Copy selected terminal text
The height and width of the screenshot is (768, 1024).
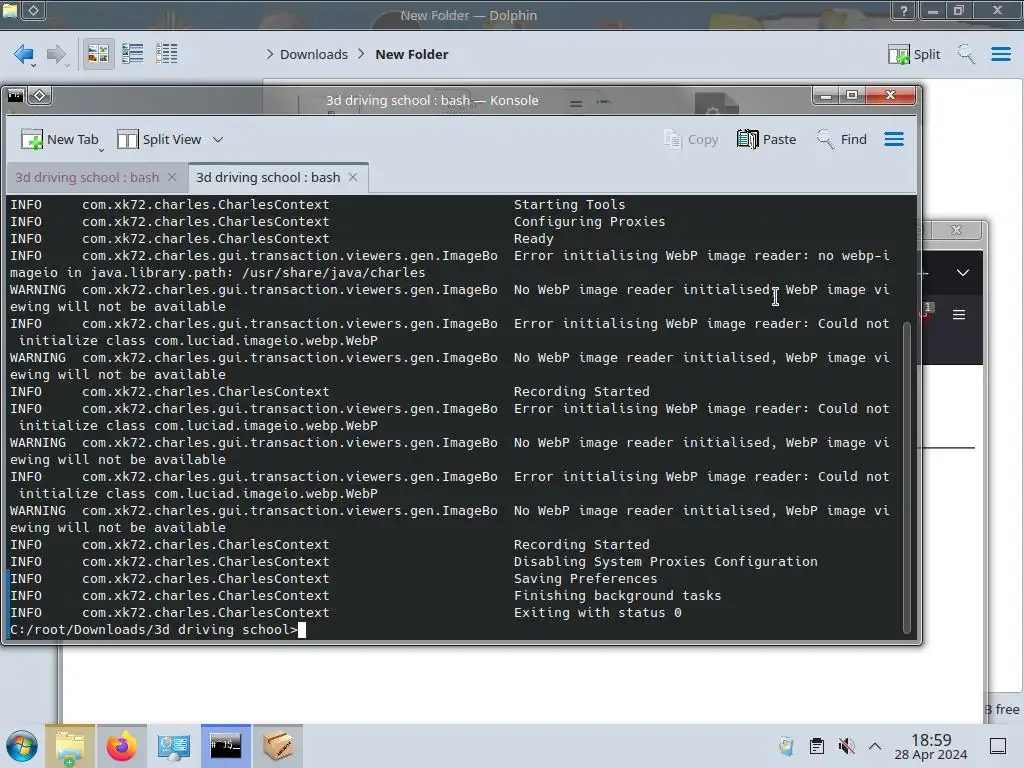[x=691, y=139]
